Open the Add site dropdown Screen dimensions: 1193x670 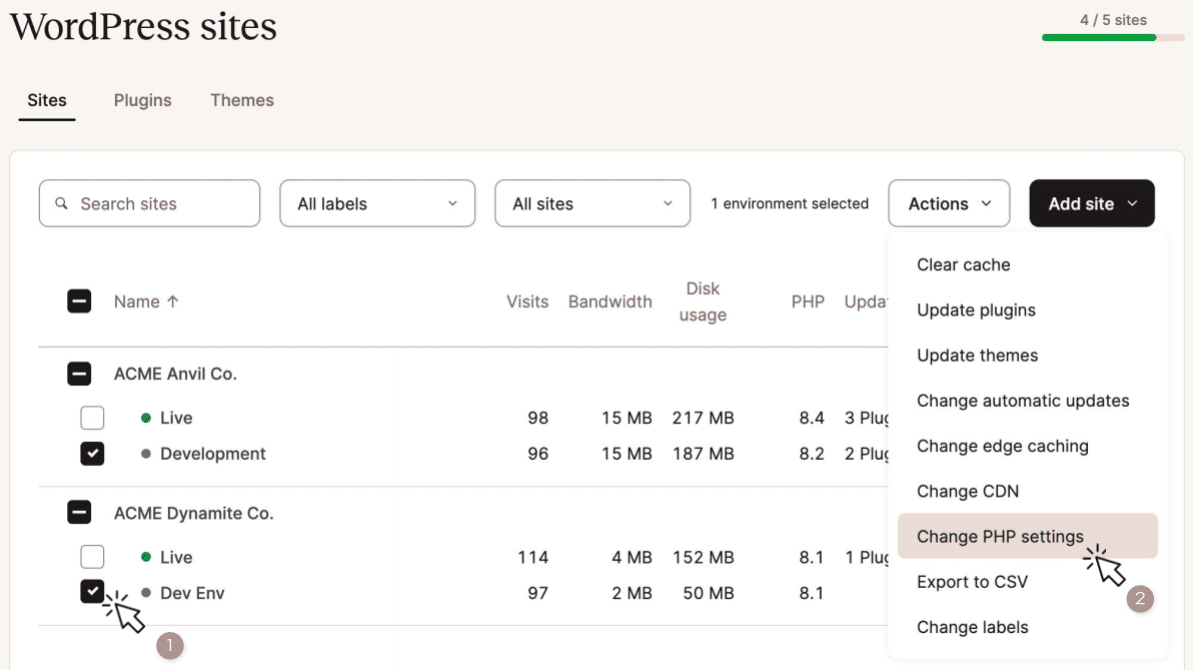(x=1091, y=203)
